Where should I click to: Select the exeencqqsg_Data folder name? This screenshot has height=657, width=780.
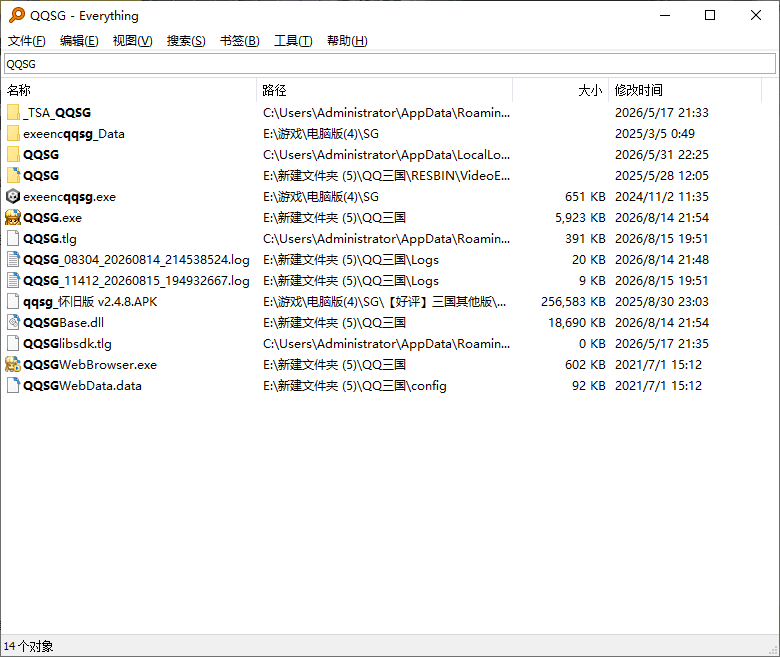click(74, 134)
